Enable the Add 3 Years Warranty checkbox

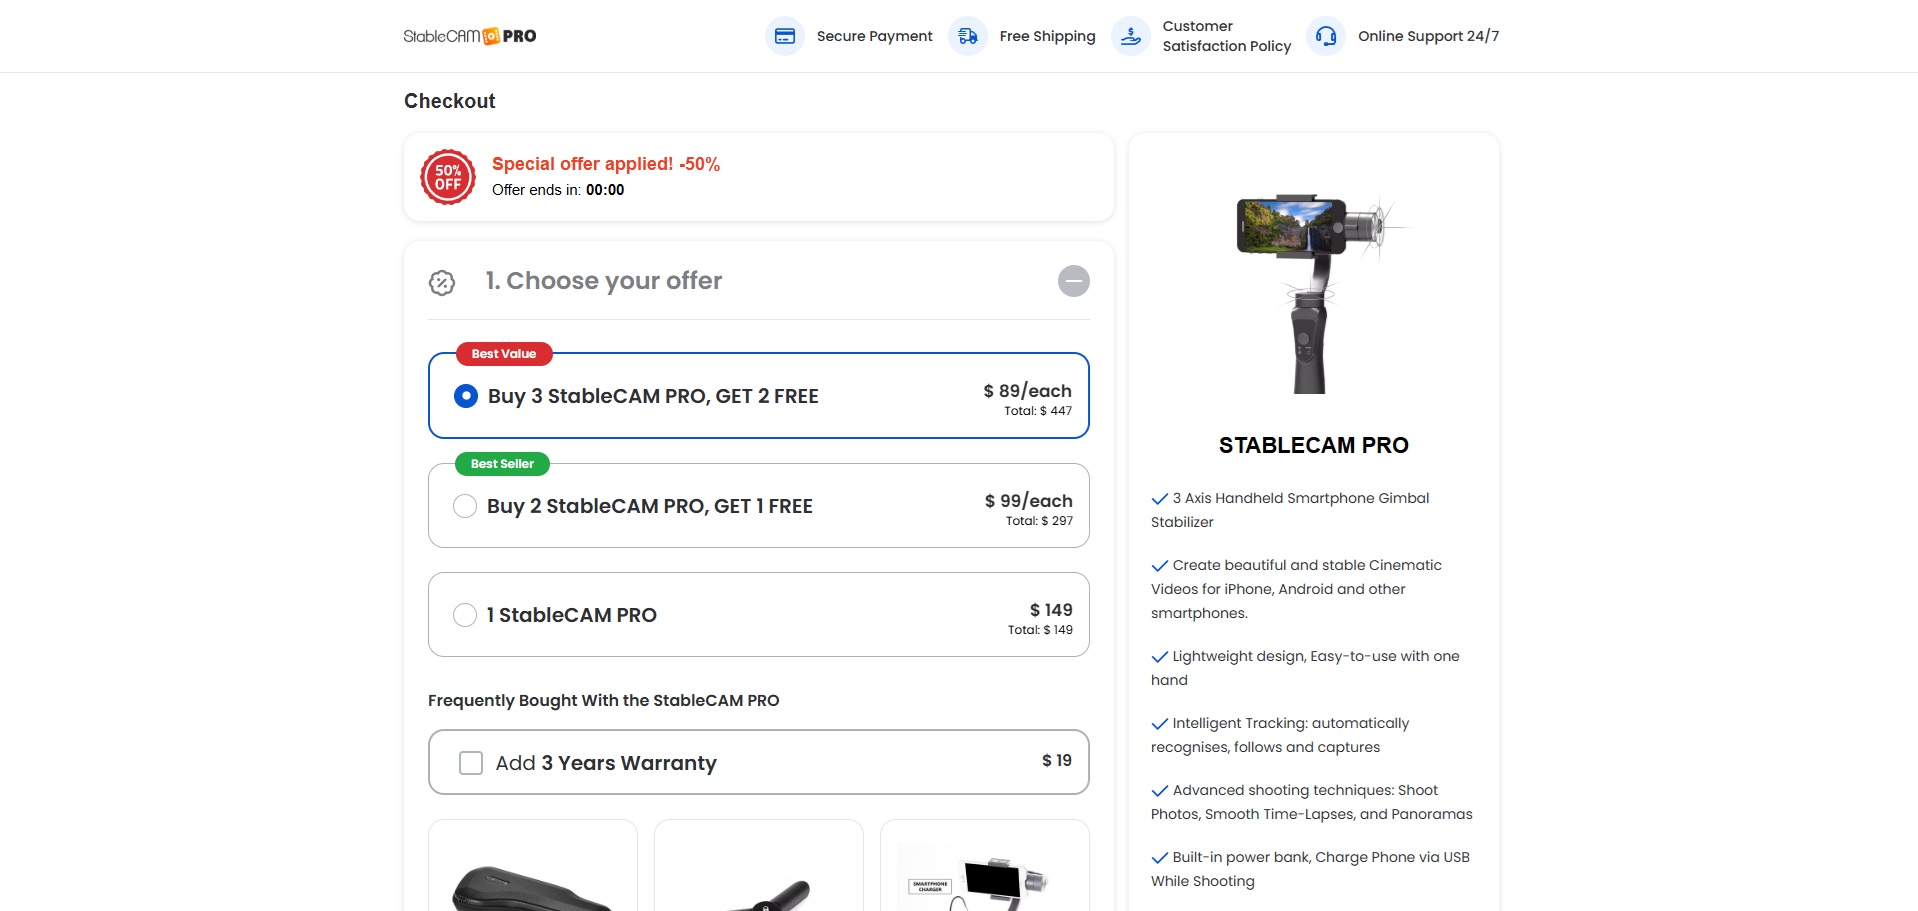pos(471,763)
